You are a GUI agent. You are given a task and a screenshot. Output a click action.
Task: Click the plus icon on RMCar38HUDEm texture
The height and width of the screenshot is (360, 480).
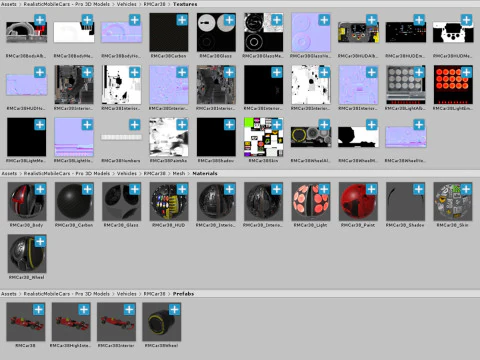[419, 20]
